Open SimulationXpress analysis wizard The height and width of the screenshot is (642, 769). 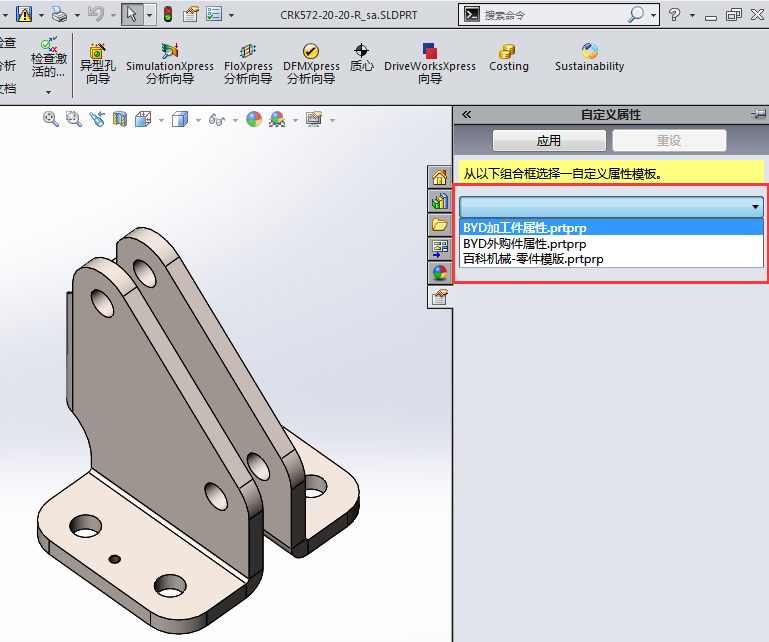click(x=170, y=64)
